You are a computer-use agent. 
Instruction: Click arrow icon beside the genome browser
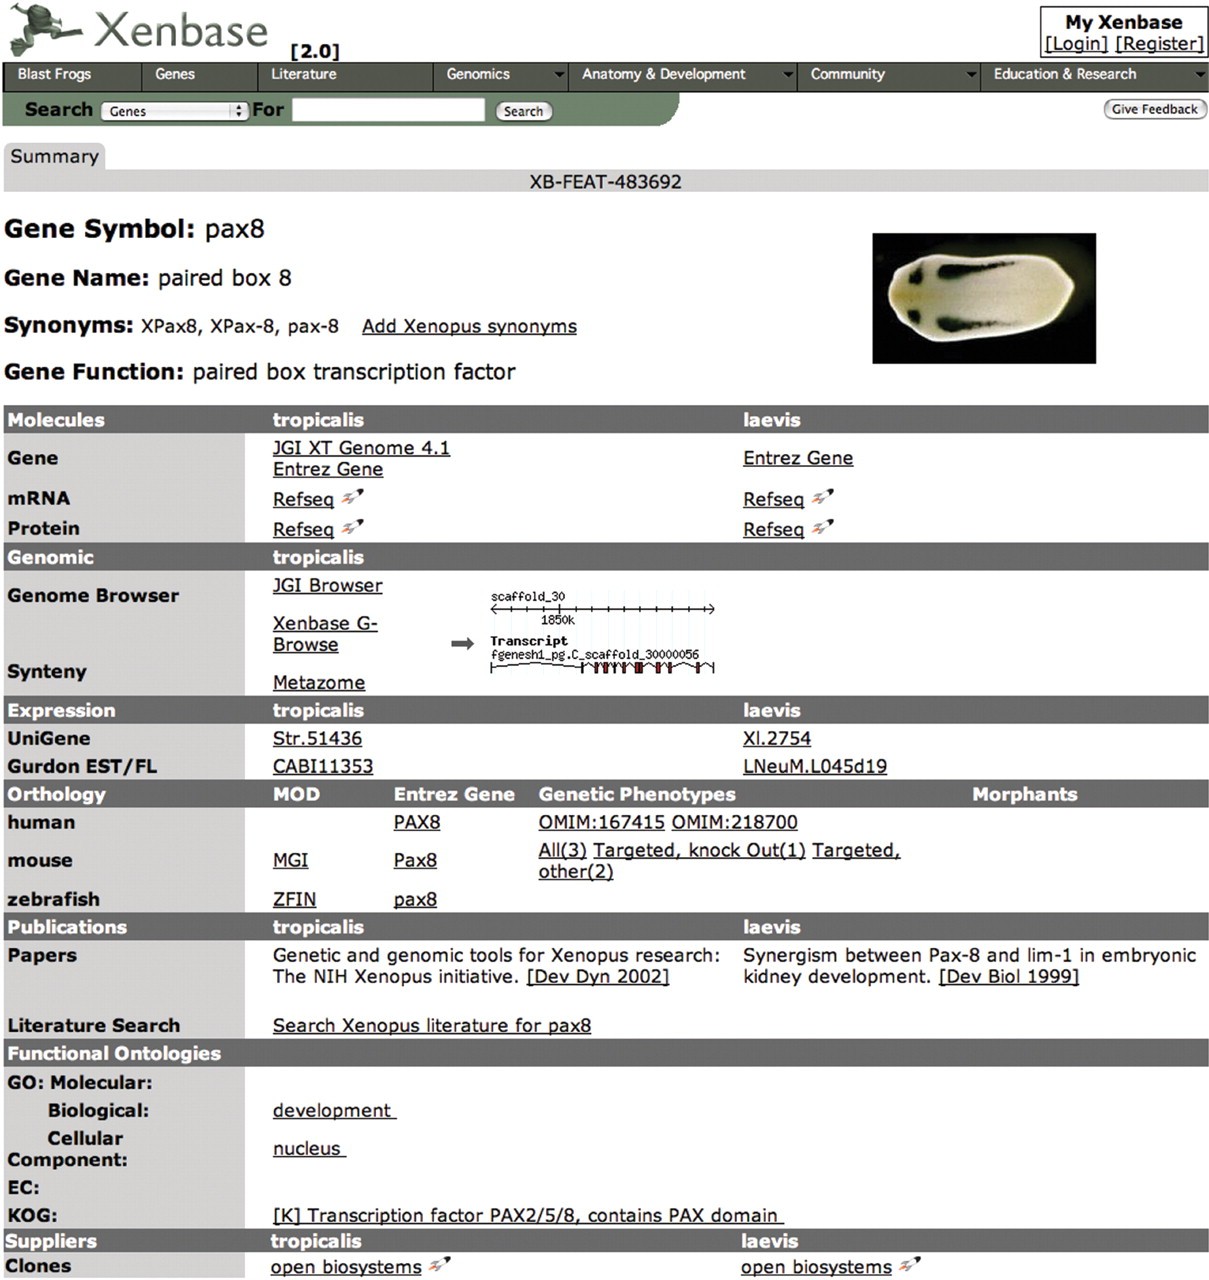462,644
